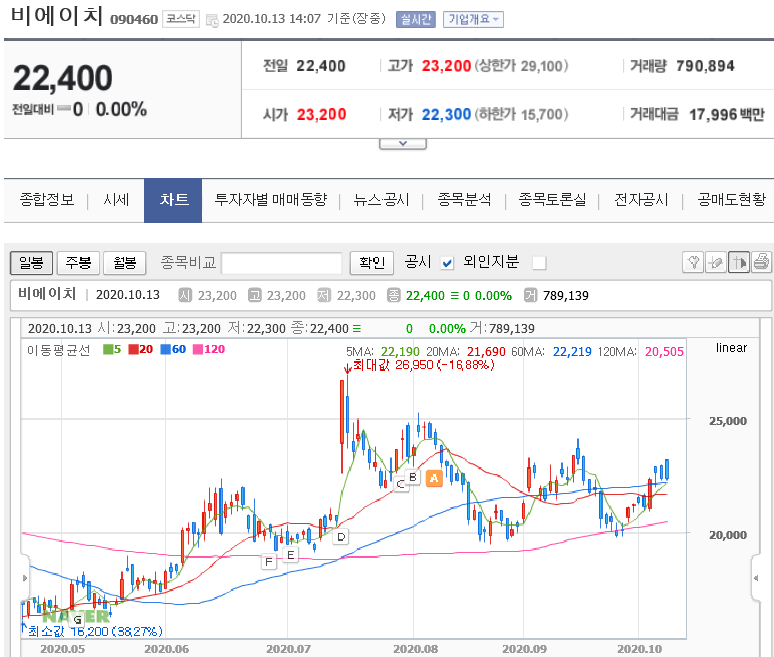774x657 pixels.
Task: Click the 거 volume icon
Action: point(530,295)
